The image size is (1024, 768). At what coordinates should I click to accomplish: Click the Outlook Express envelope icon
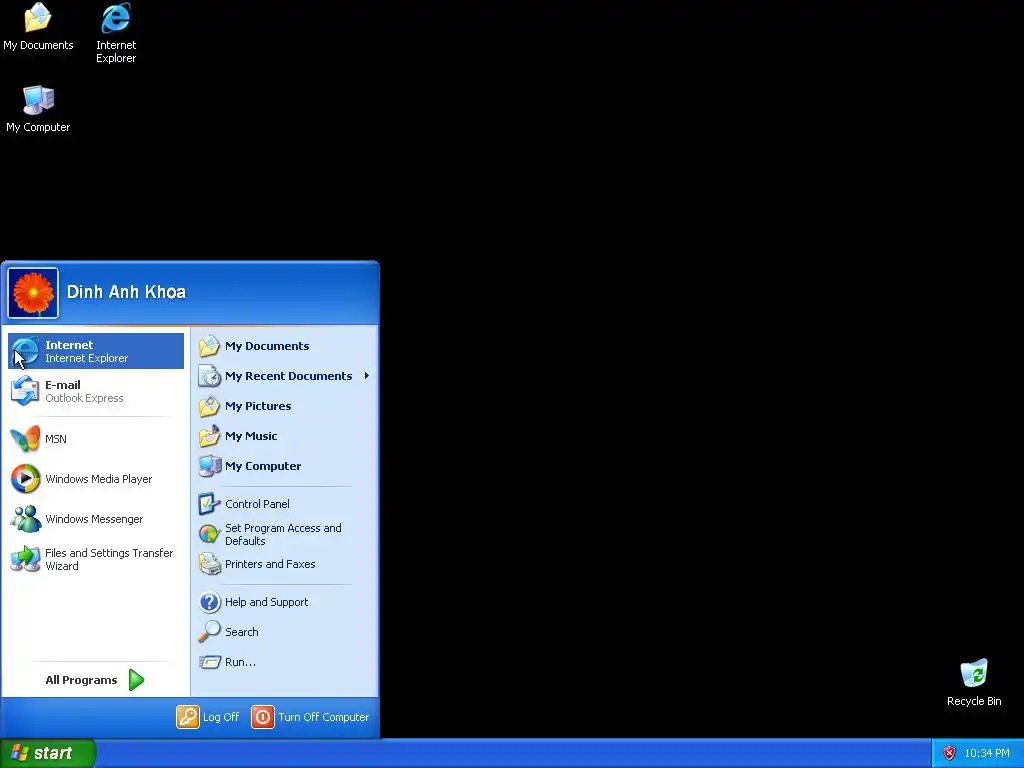[25, 391]
